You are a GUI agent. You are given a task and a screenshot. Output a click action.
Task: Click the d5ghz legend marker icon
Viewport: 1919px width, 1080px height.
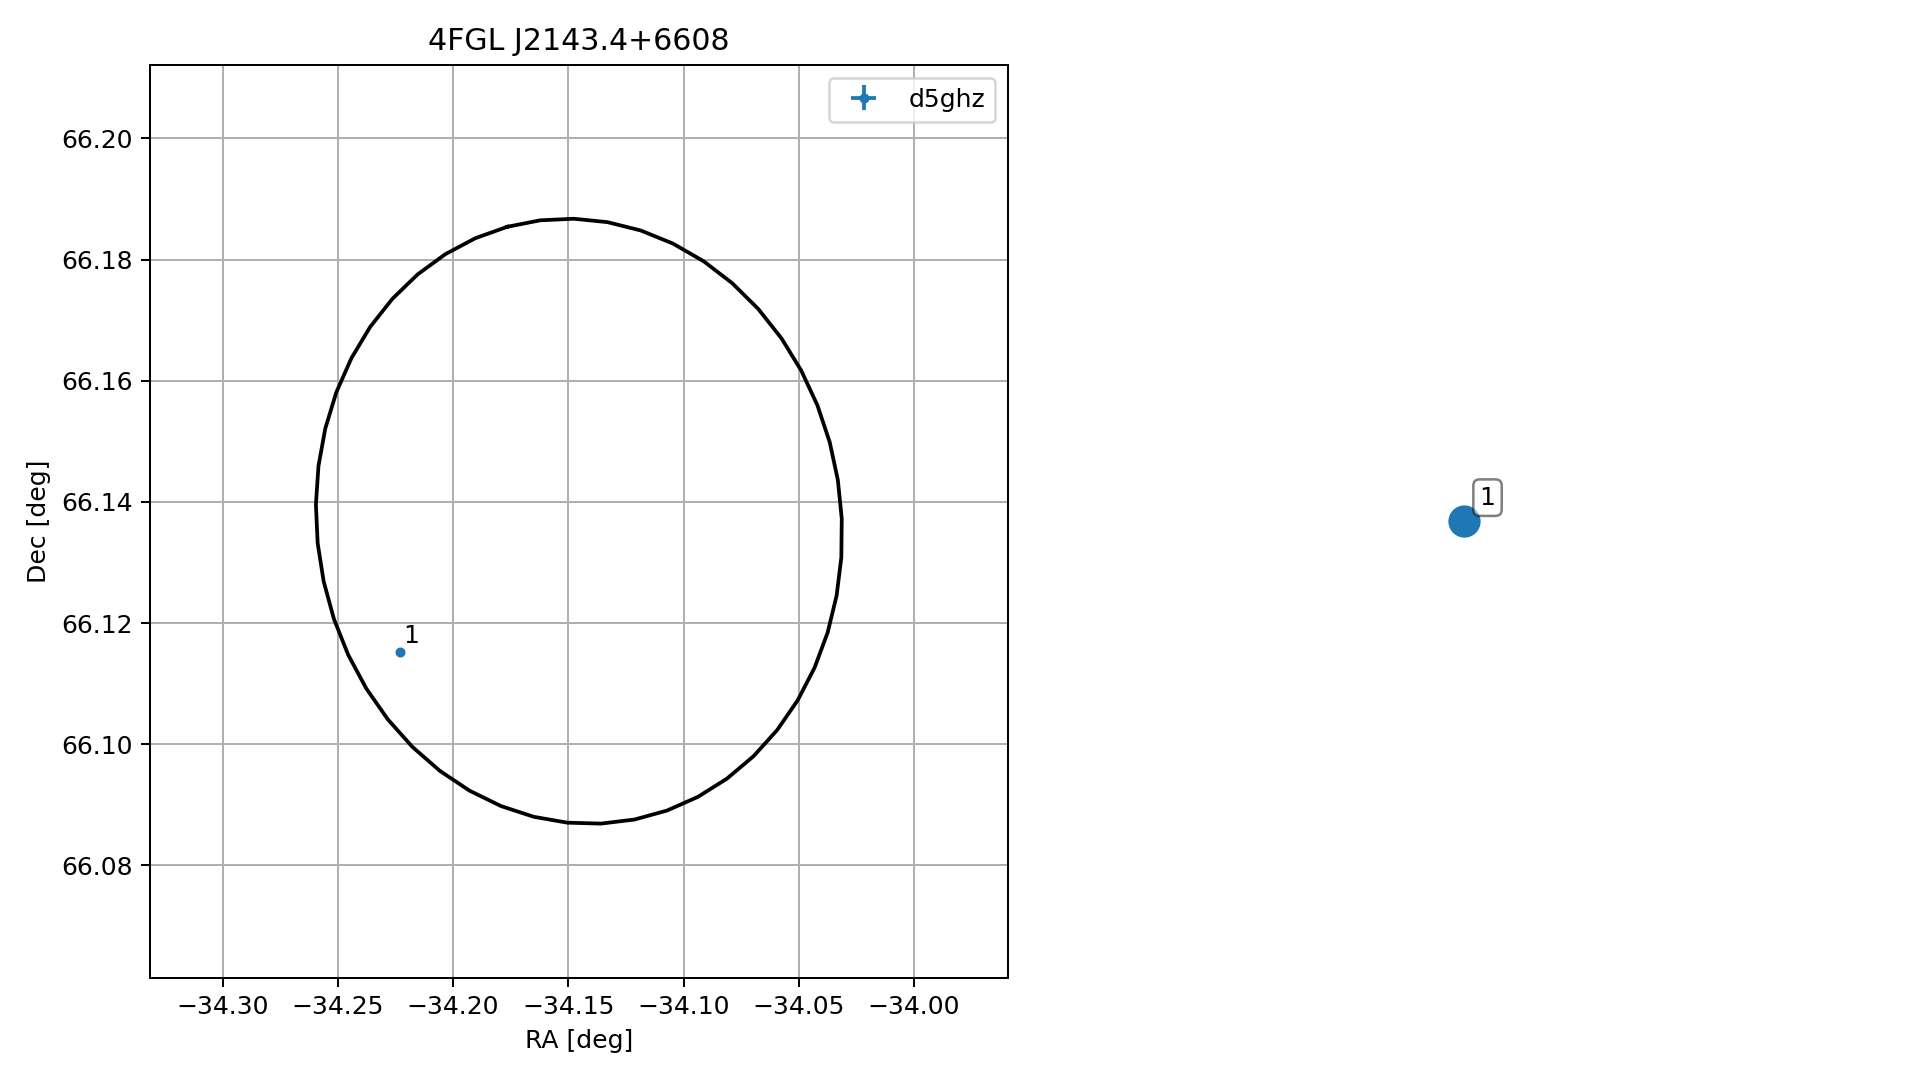863,98
